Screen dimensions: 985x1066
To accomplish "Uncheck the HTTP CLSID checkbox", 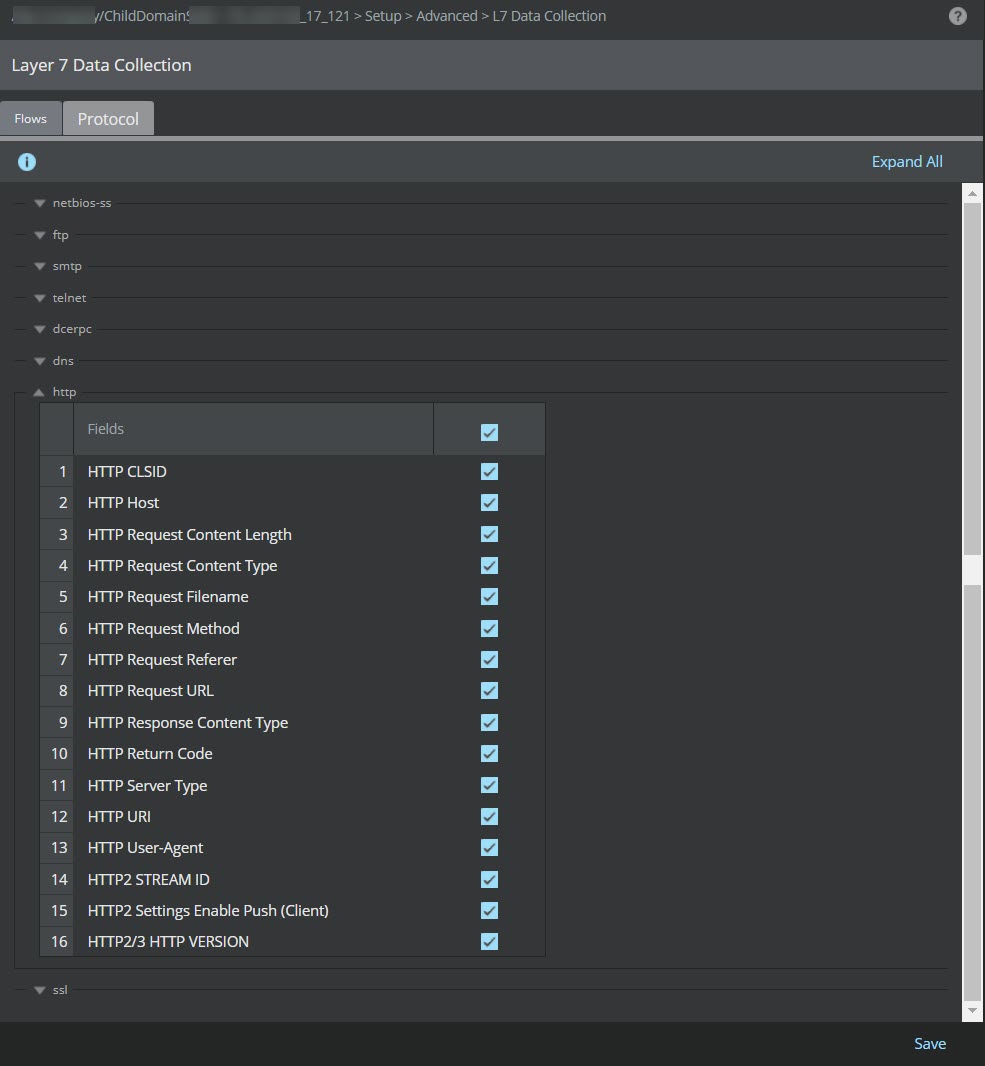I will (x=489, y=472).
